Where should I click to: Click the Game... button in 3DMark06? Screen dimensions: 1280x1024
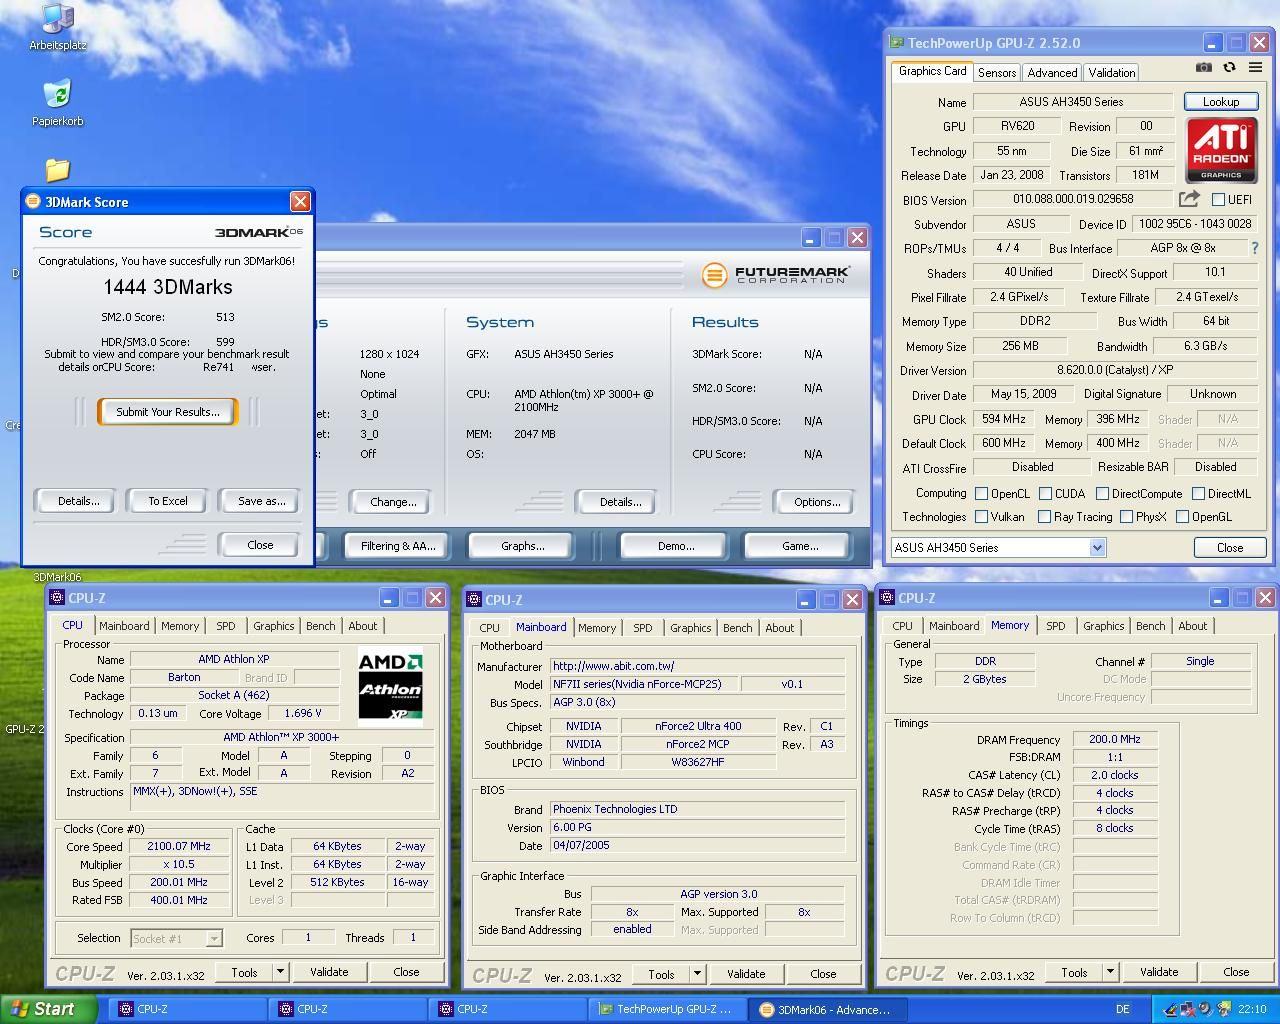[800, 546]
